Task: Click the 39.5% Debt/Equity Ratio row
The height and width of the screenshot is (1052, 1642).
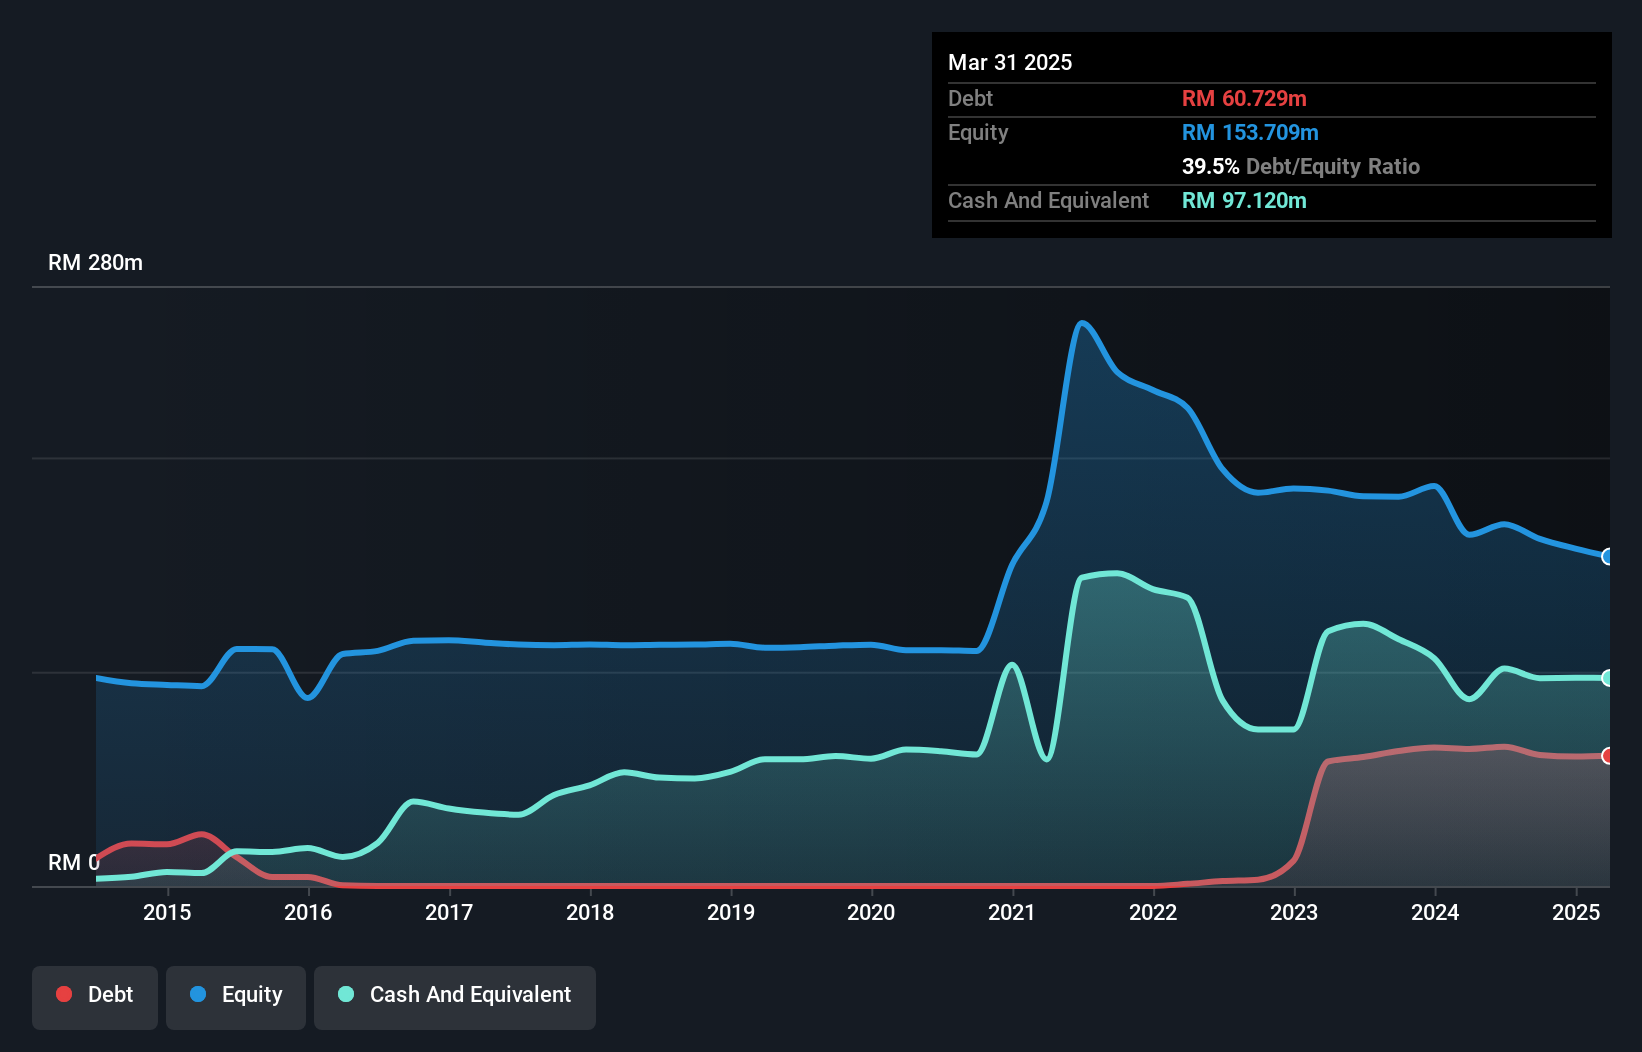Action: pyautogui.click(x=1301, y=167)
